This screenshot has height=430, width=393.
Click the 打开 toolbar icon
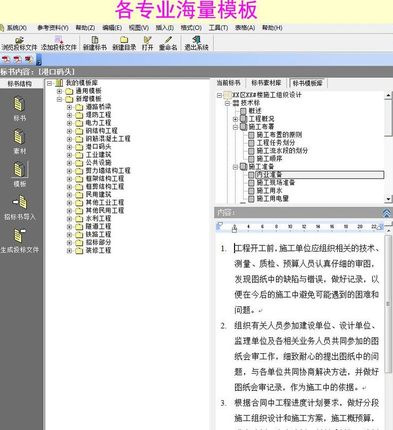click(x=147, y=40)
